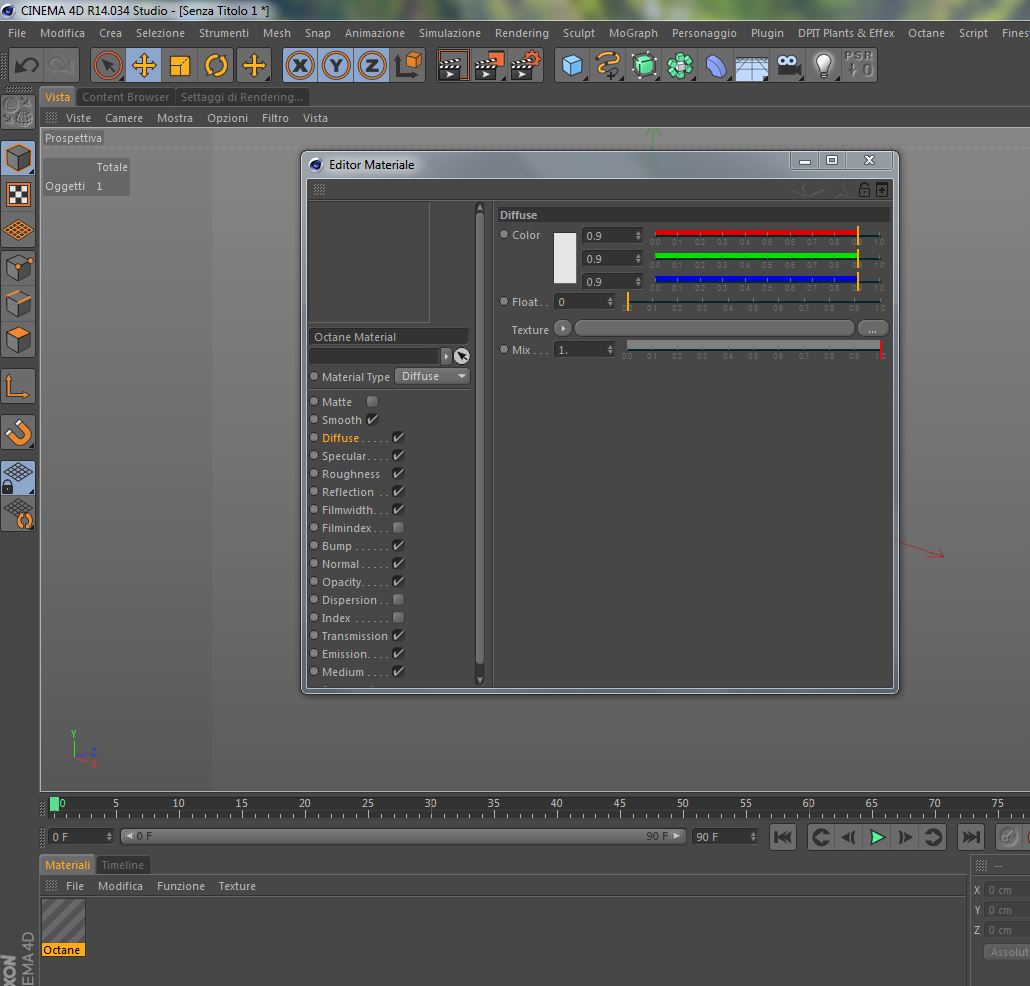Open the viewport Camere menu
This screenshot has height=986, width=1030.
[x=123, y=118]
